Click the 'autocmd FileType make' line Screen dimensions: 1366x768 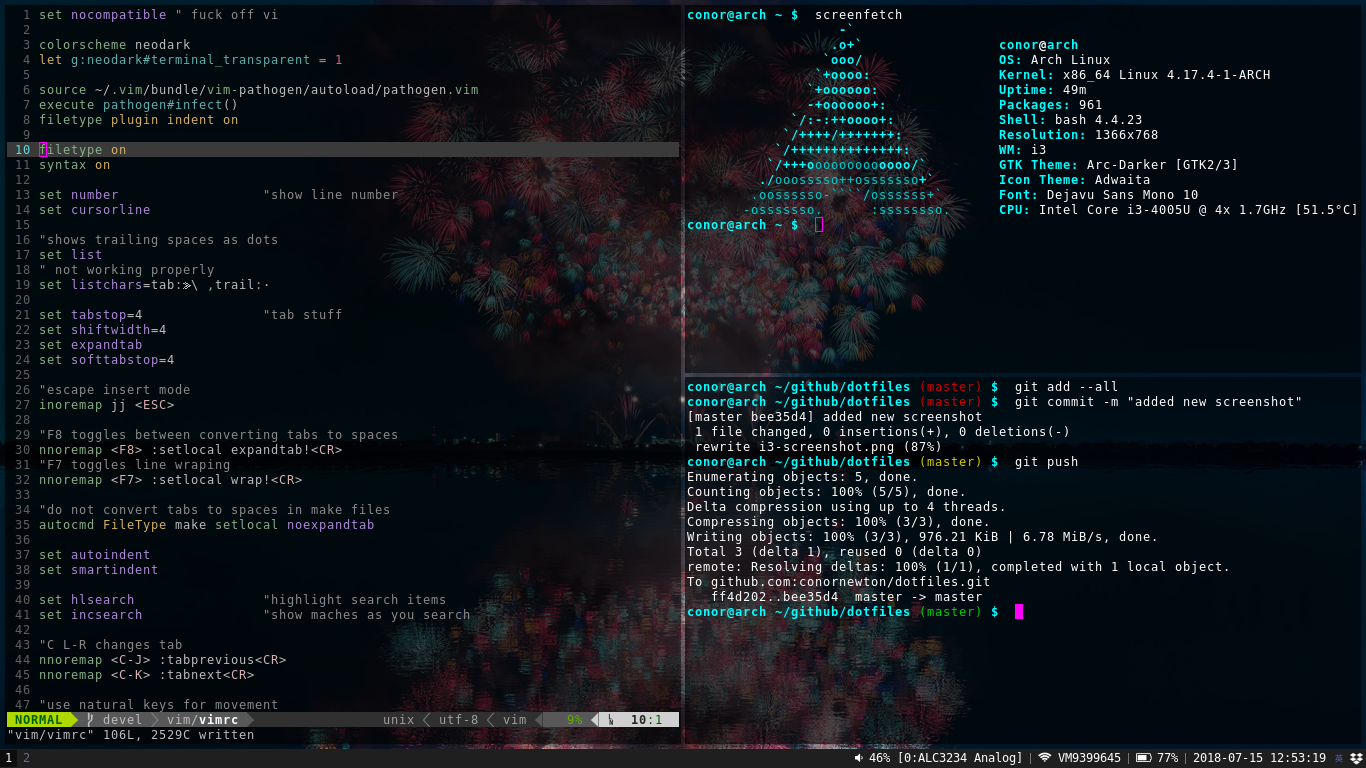[206, 525]
